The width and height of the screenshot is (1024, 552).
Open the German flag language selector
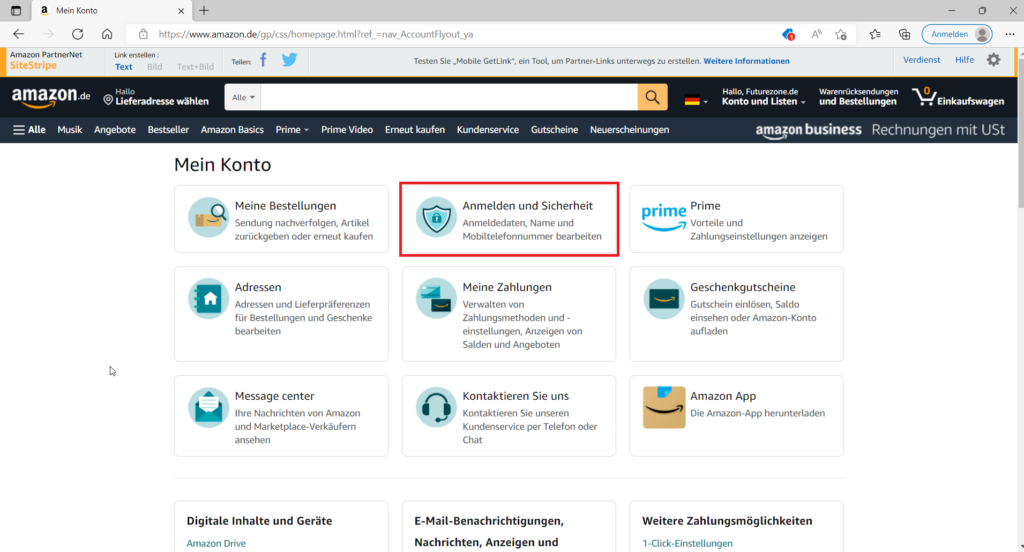tap(696, 101)
